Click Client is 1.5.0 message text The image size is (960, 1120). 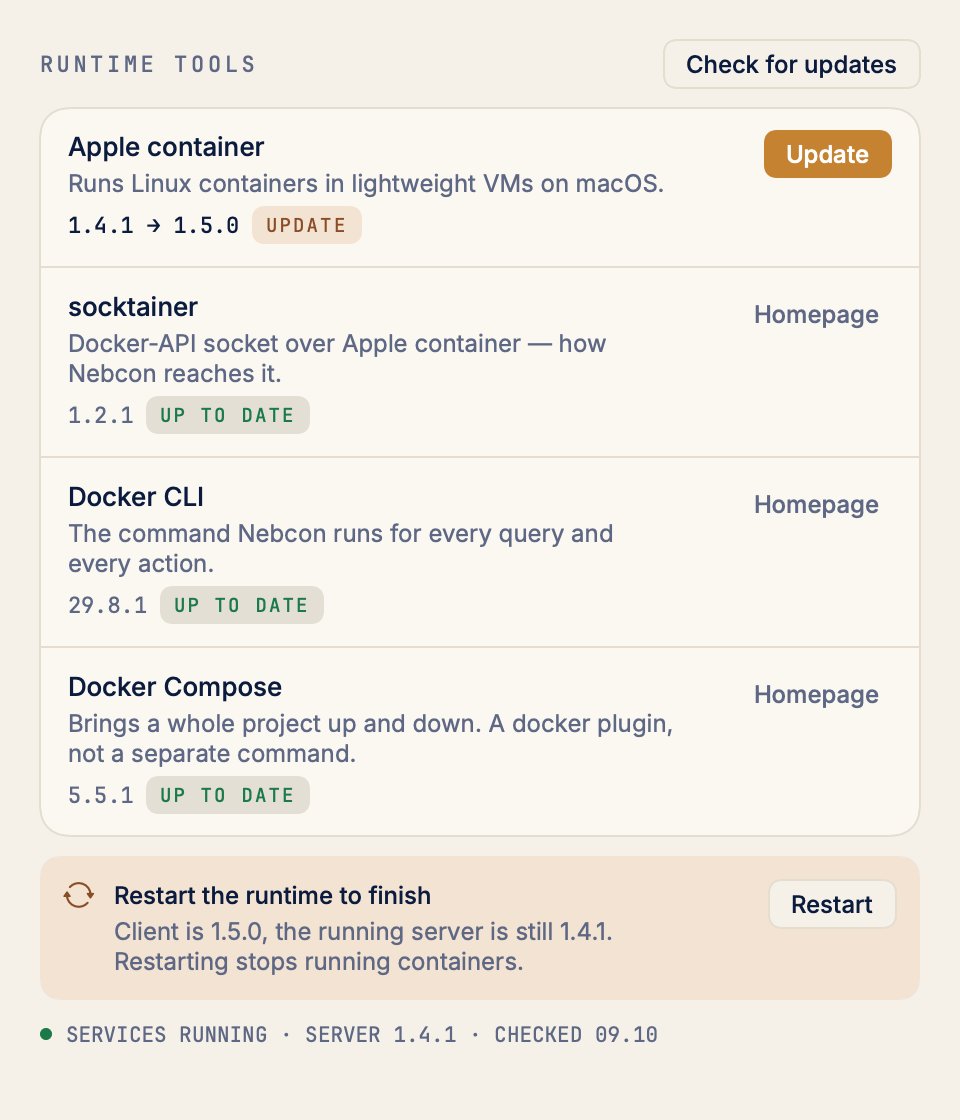[x=364, y=947]
